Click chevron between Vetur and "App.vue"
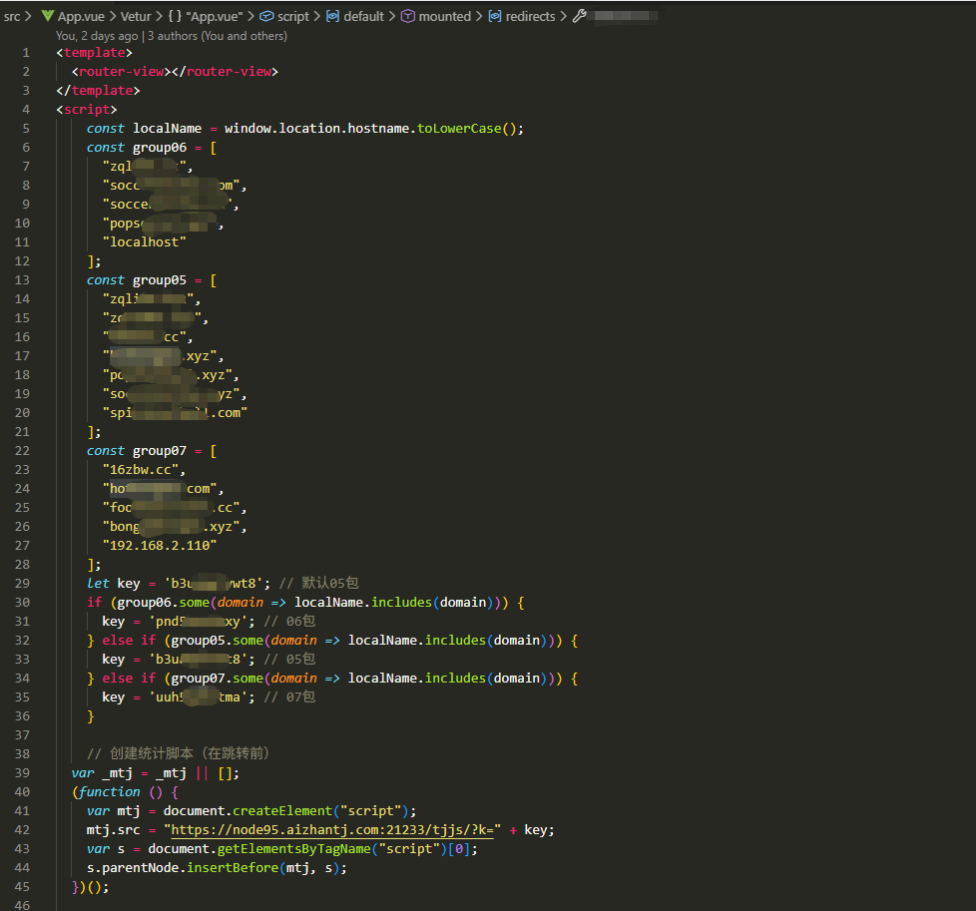 (159, 16)
